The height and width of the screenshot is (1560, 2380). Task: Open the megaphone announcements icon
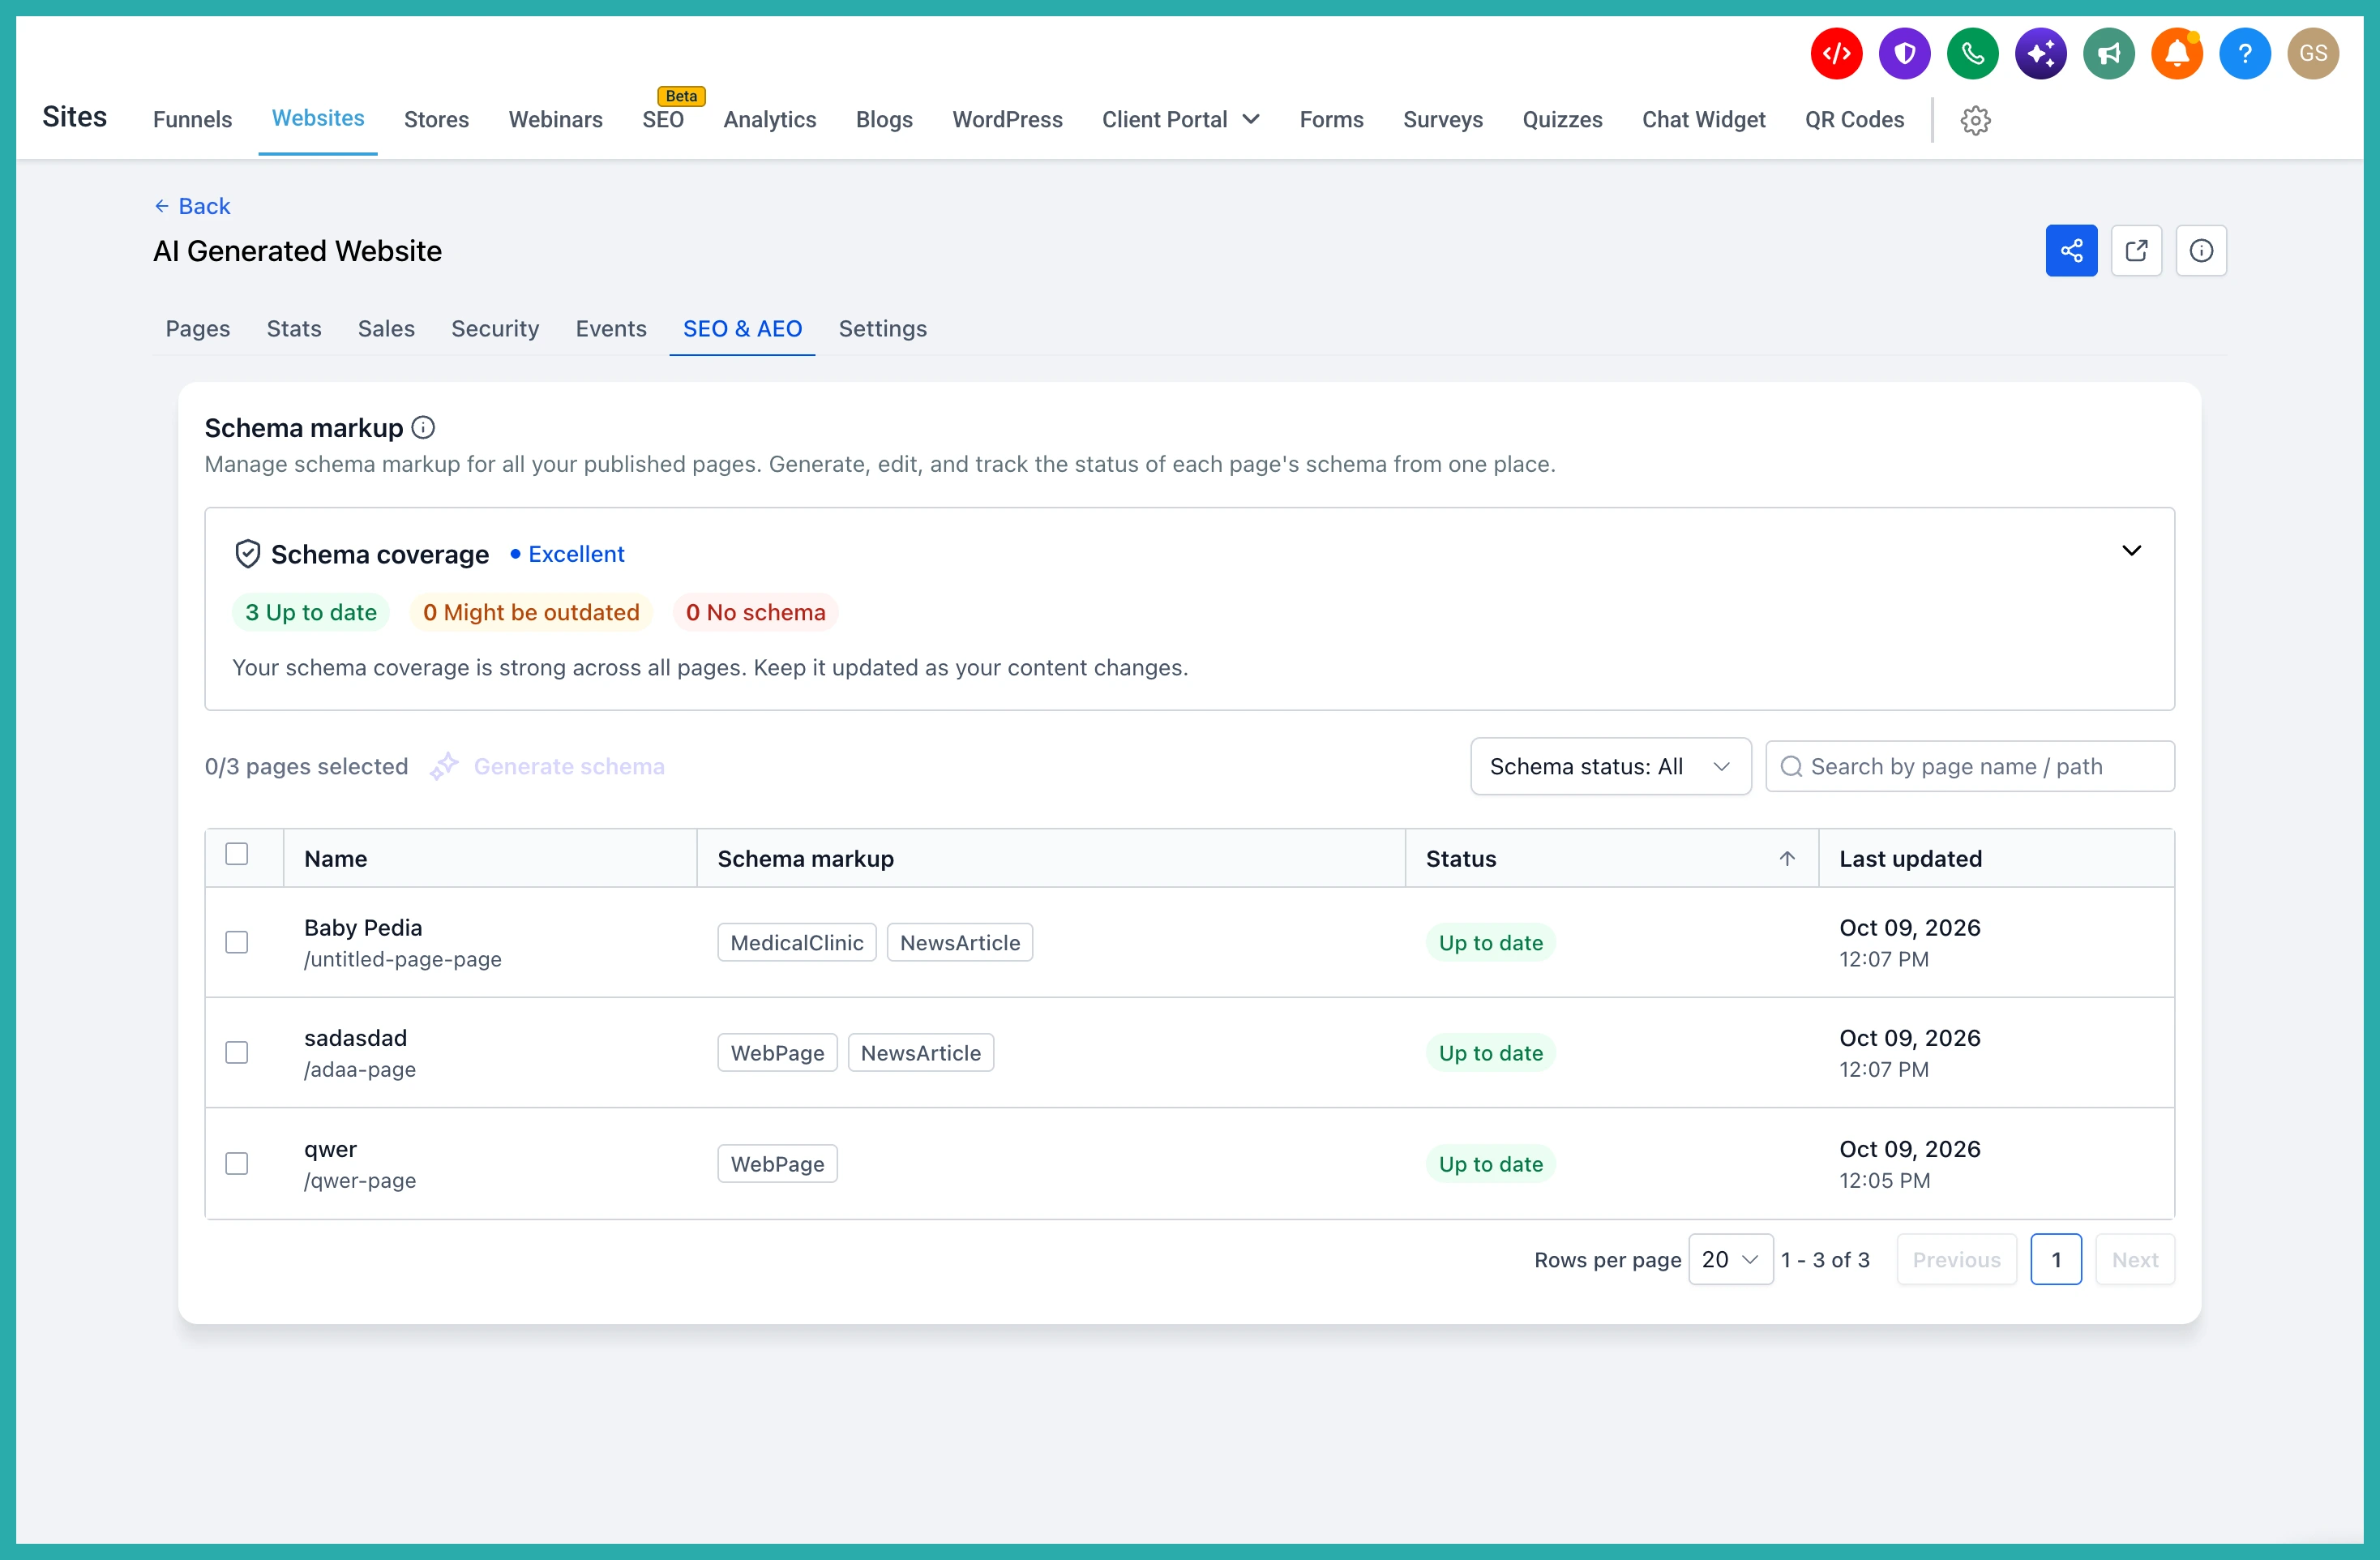coord(2108,53)
